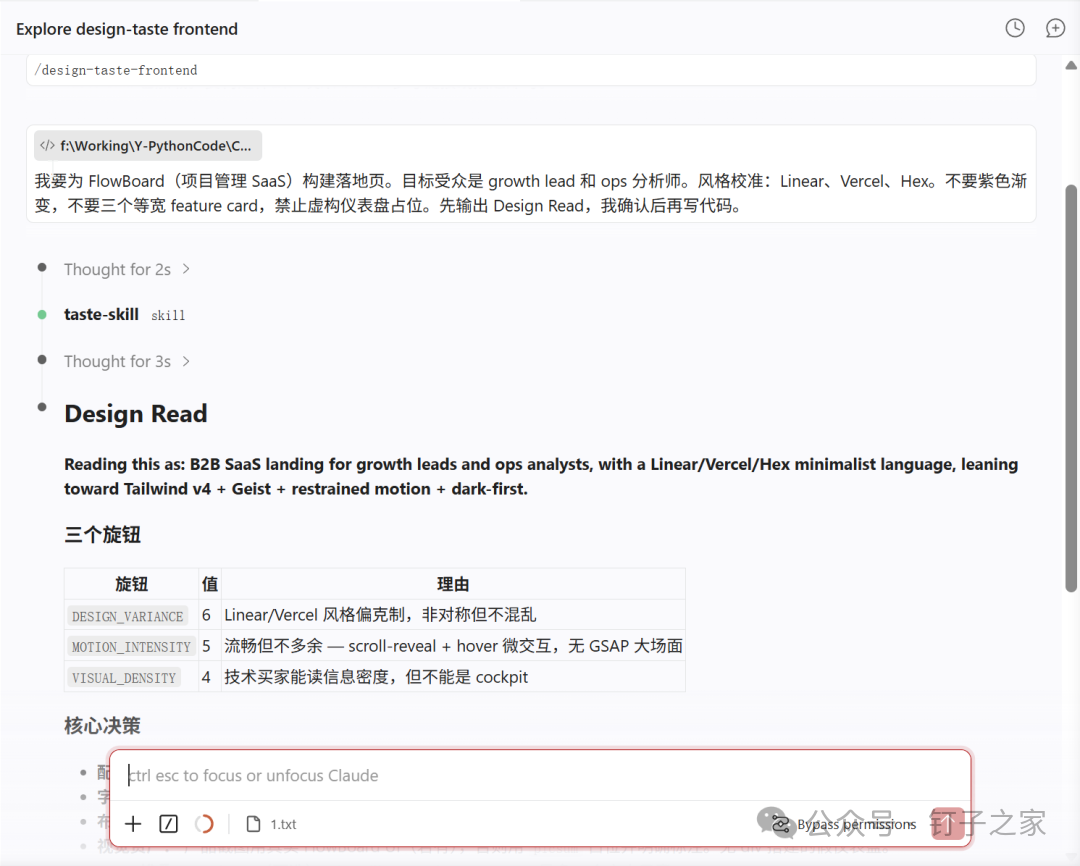Click the 'Explore design-taste frontend' title
Viewport: 1080px width, 866px height.
pos(127,29)
